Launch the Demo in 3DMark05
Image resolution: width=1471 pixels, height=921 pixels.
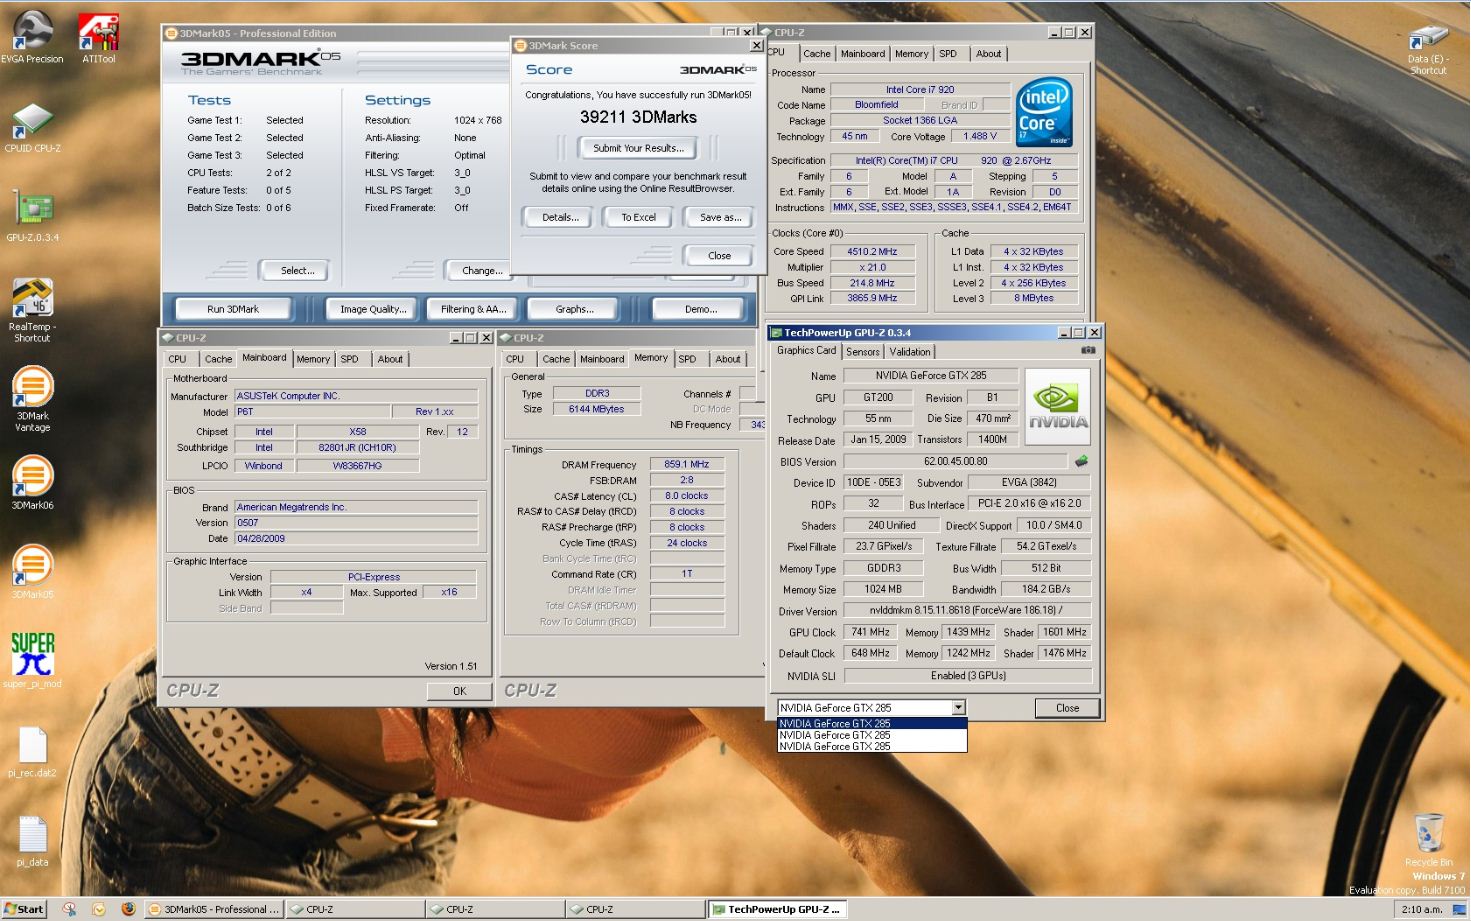click(701, 309)
